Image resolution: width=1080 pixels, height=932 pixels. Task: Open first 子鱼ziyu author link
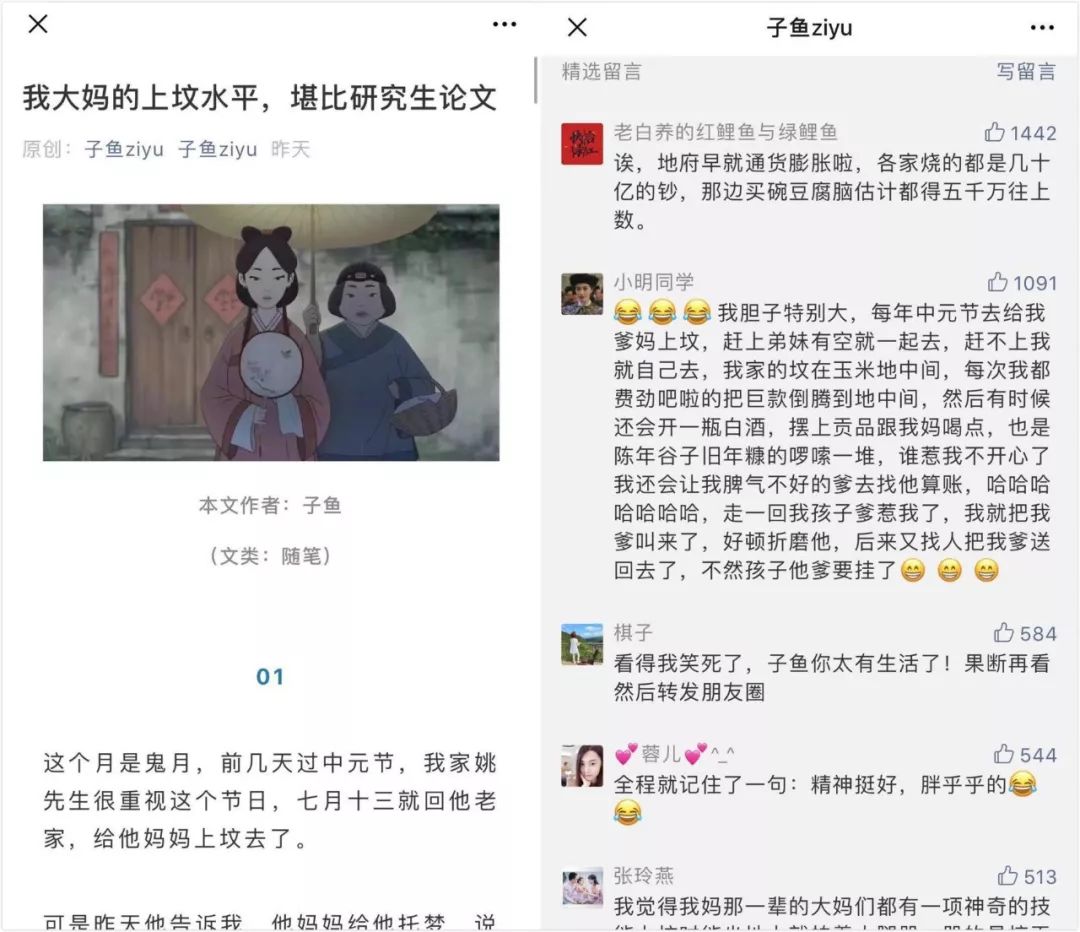[124, 149]
